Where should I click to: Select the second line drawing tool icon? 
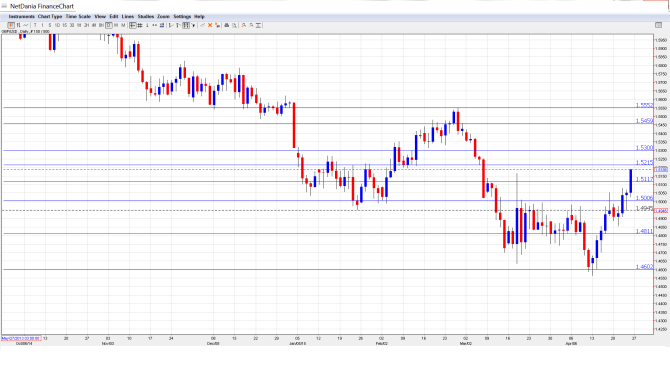coord(178,26)
